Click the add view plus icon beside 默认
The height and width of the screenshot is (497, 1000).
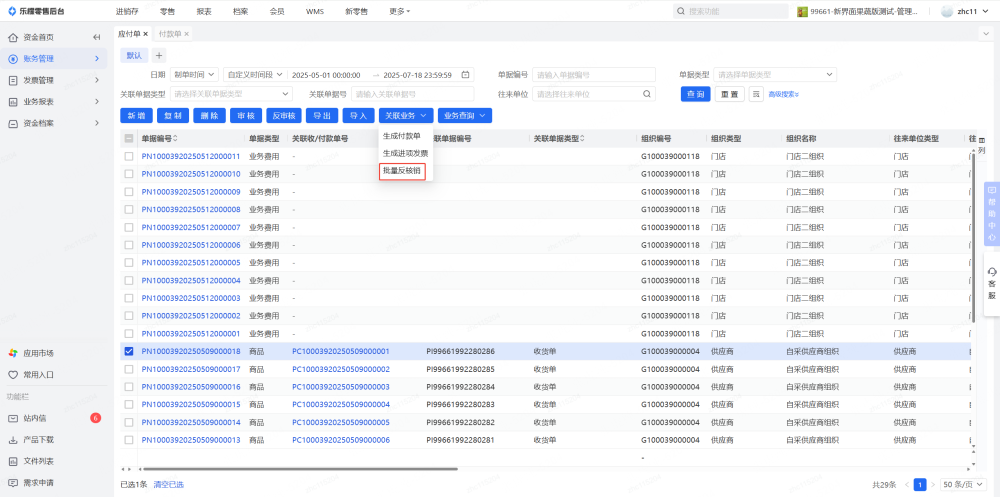[158, 55]
